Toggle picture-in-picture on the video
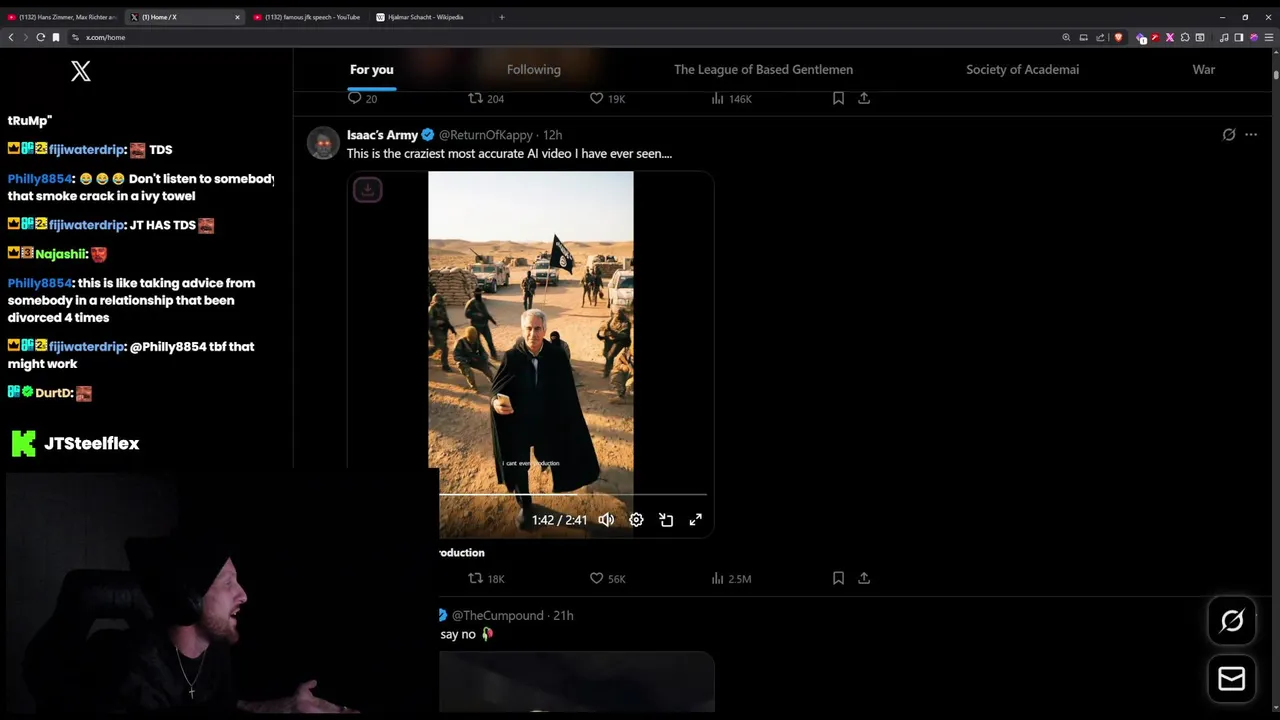 coord(666,519)
